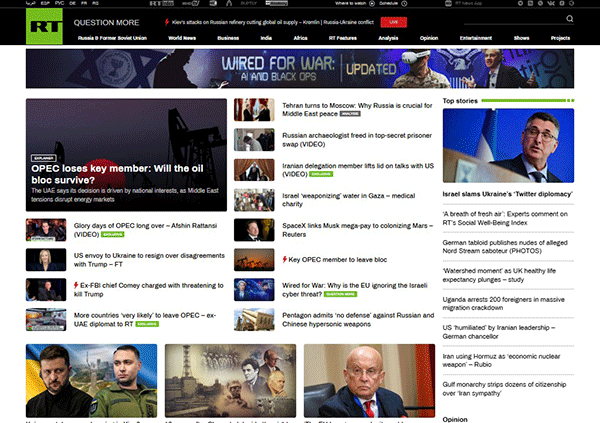Image resolution: width=600 pixels, height=423 pixels.
Task: Open search with the magnifier icon
Action: [569, 19]
